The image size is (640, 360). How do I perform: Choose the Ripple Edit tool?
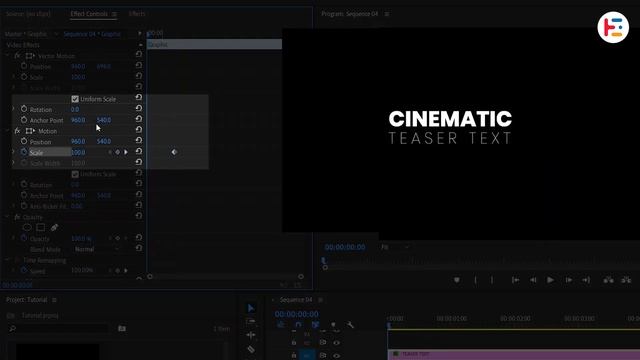(251, 335)
